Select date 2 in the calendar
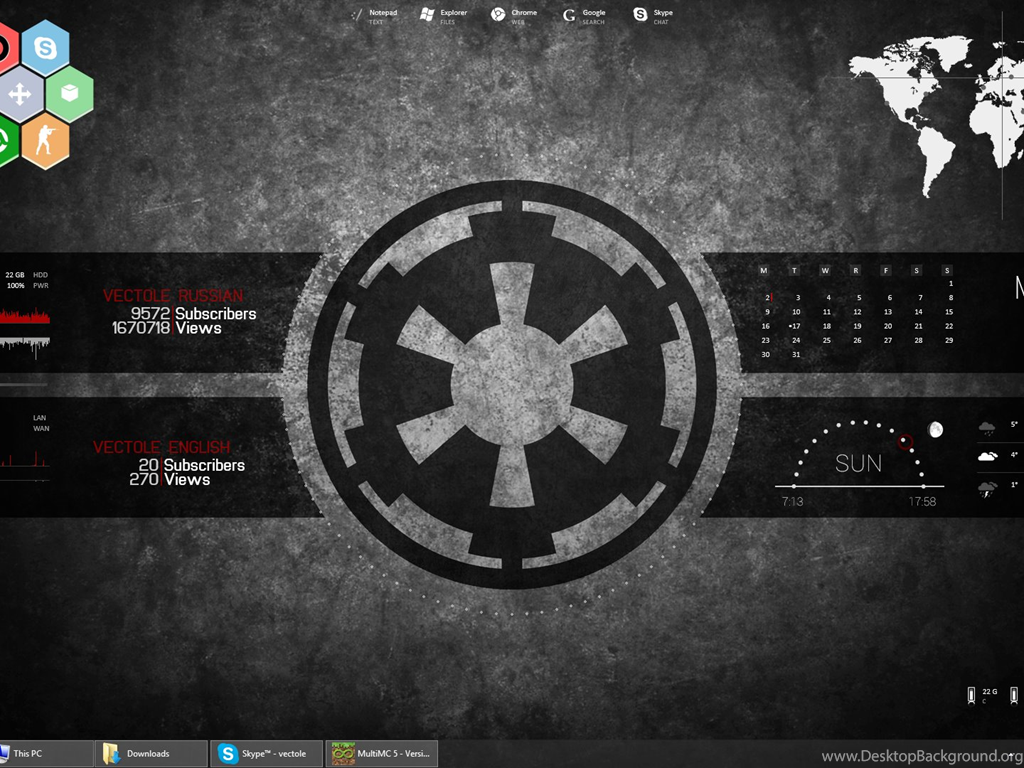The width and height of the screenshot is (1024, 768). pos(768,298)
